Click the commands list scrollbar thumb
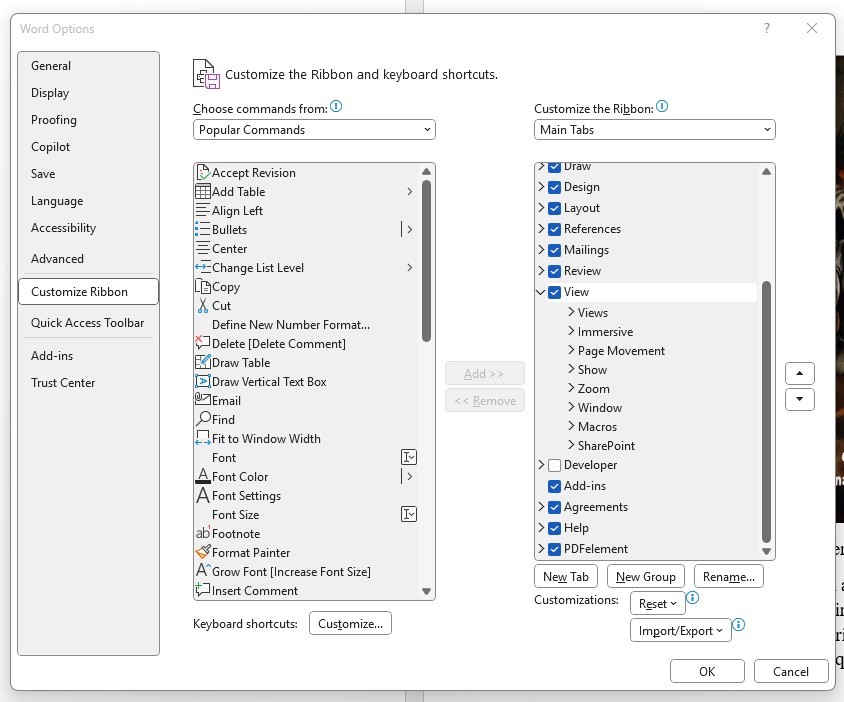The image size is (844, 702). pyautogui.click(x=426, y=261)
